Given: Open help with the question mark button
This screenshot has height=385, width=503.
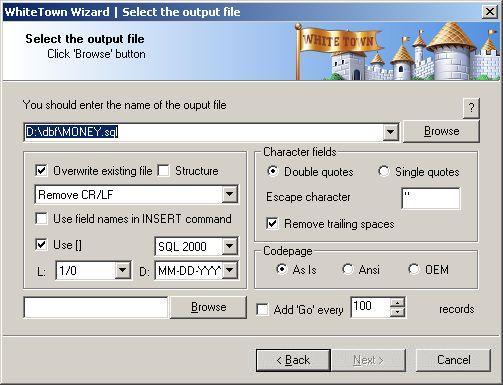Looking at the screenshot, I should [471, 108].
